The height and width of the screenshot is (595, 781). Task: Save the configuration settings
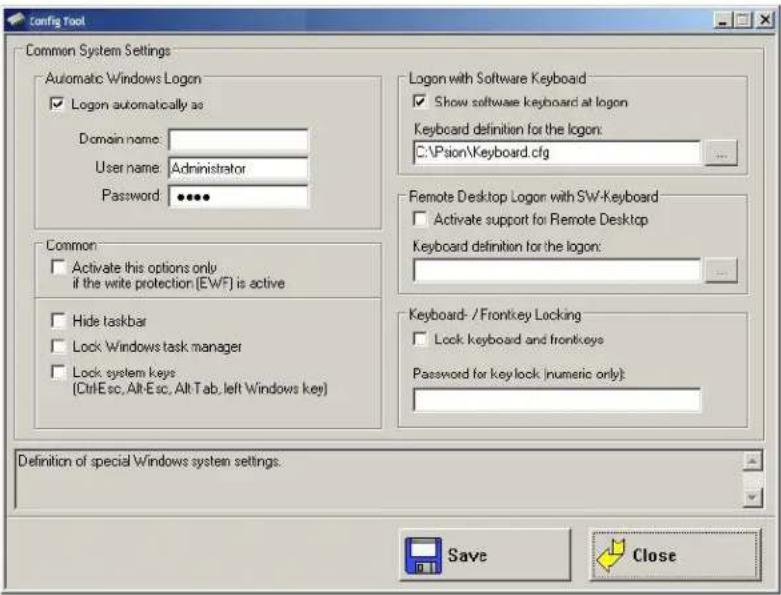pyautogui.click(x=485, y=555)
